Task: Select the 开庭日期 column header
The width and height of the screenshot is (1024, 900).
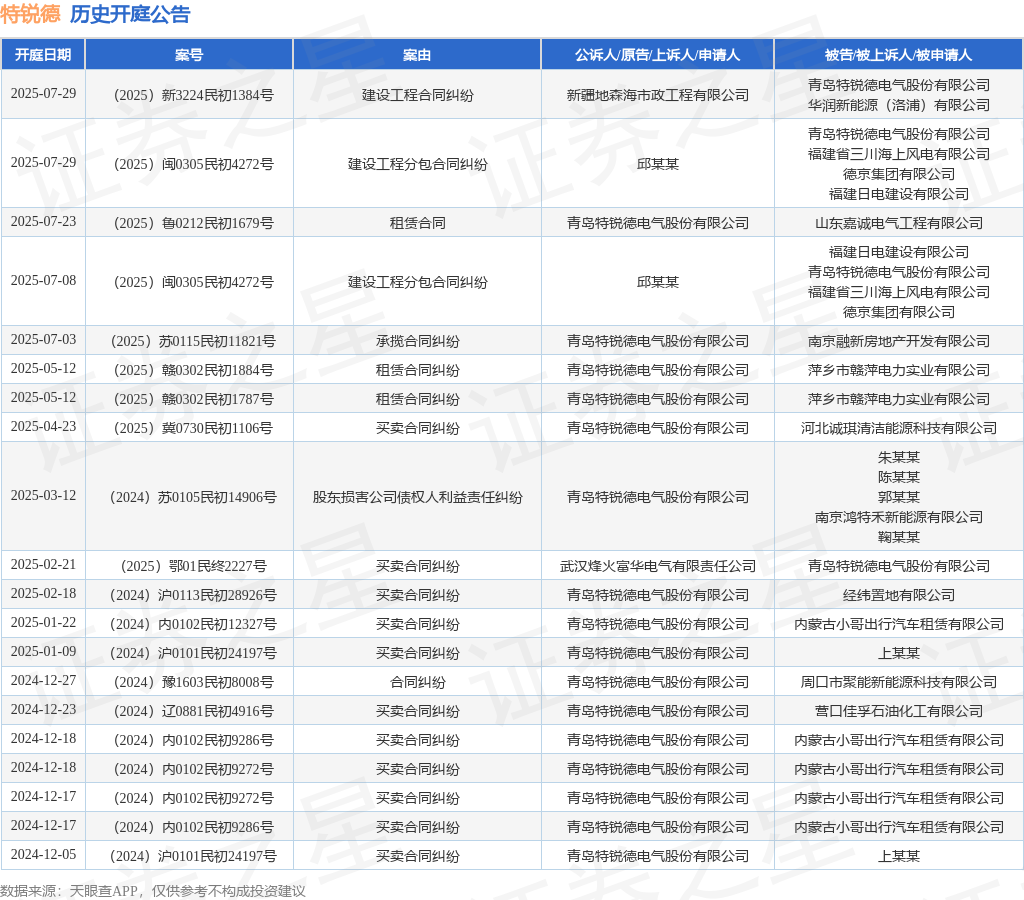Action: 43,55
